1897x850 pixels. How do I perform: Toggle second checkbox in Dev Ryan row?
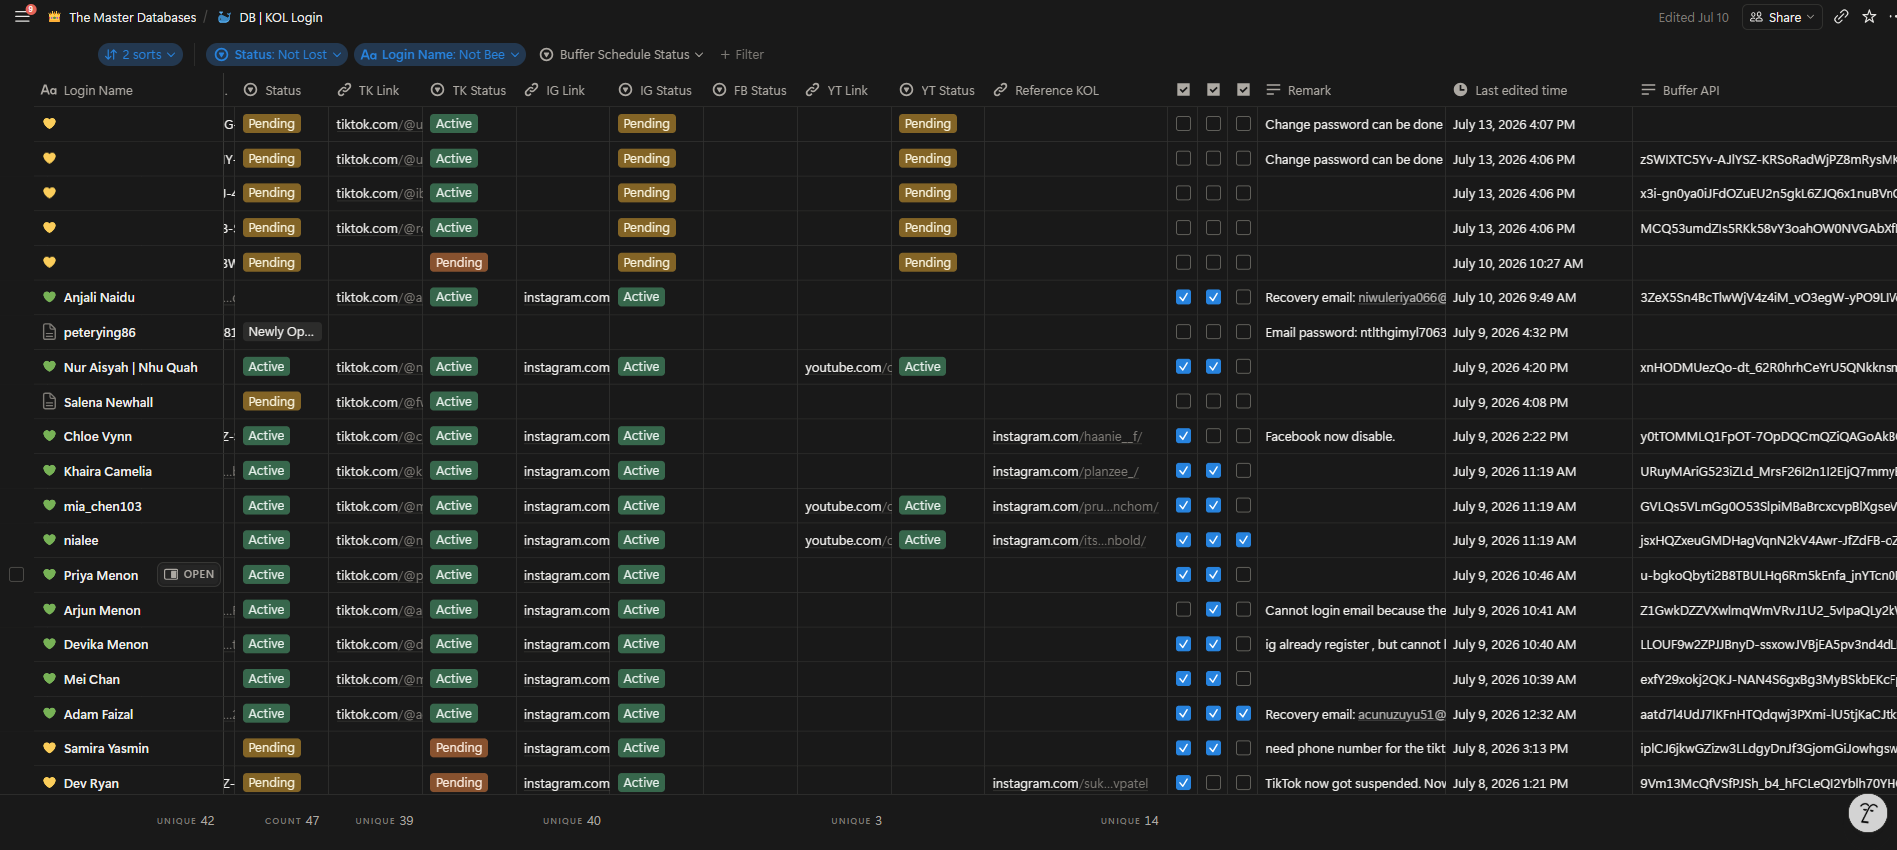(x=1213, y=783)
